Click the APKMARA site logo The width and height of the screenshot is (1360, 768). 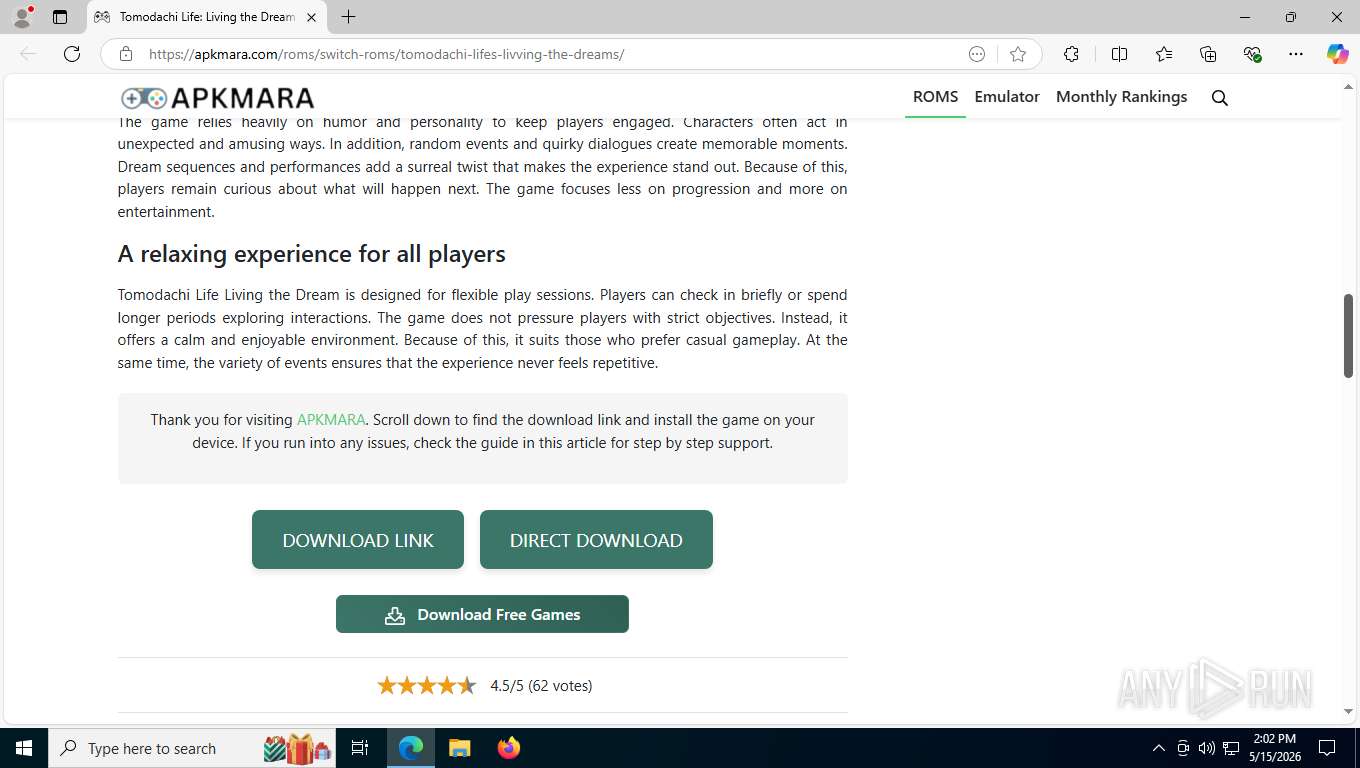217,97
